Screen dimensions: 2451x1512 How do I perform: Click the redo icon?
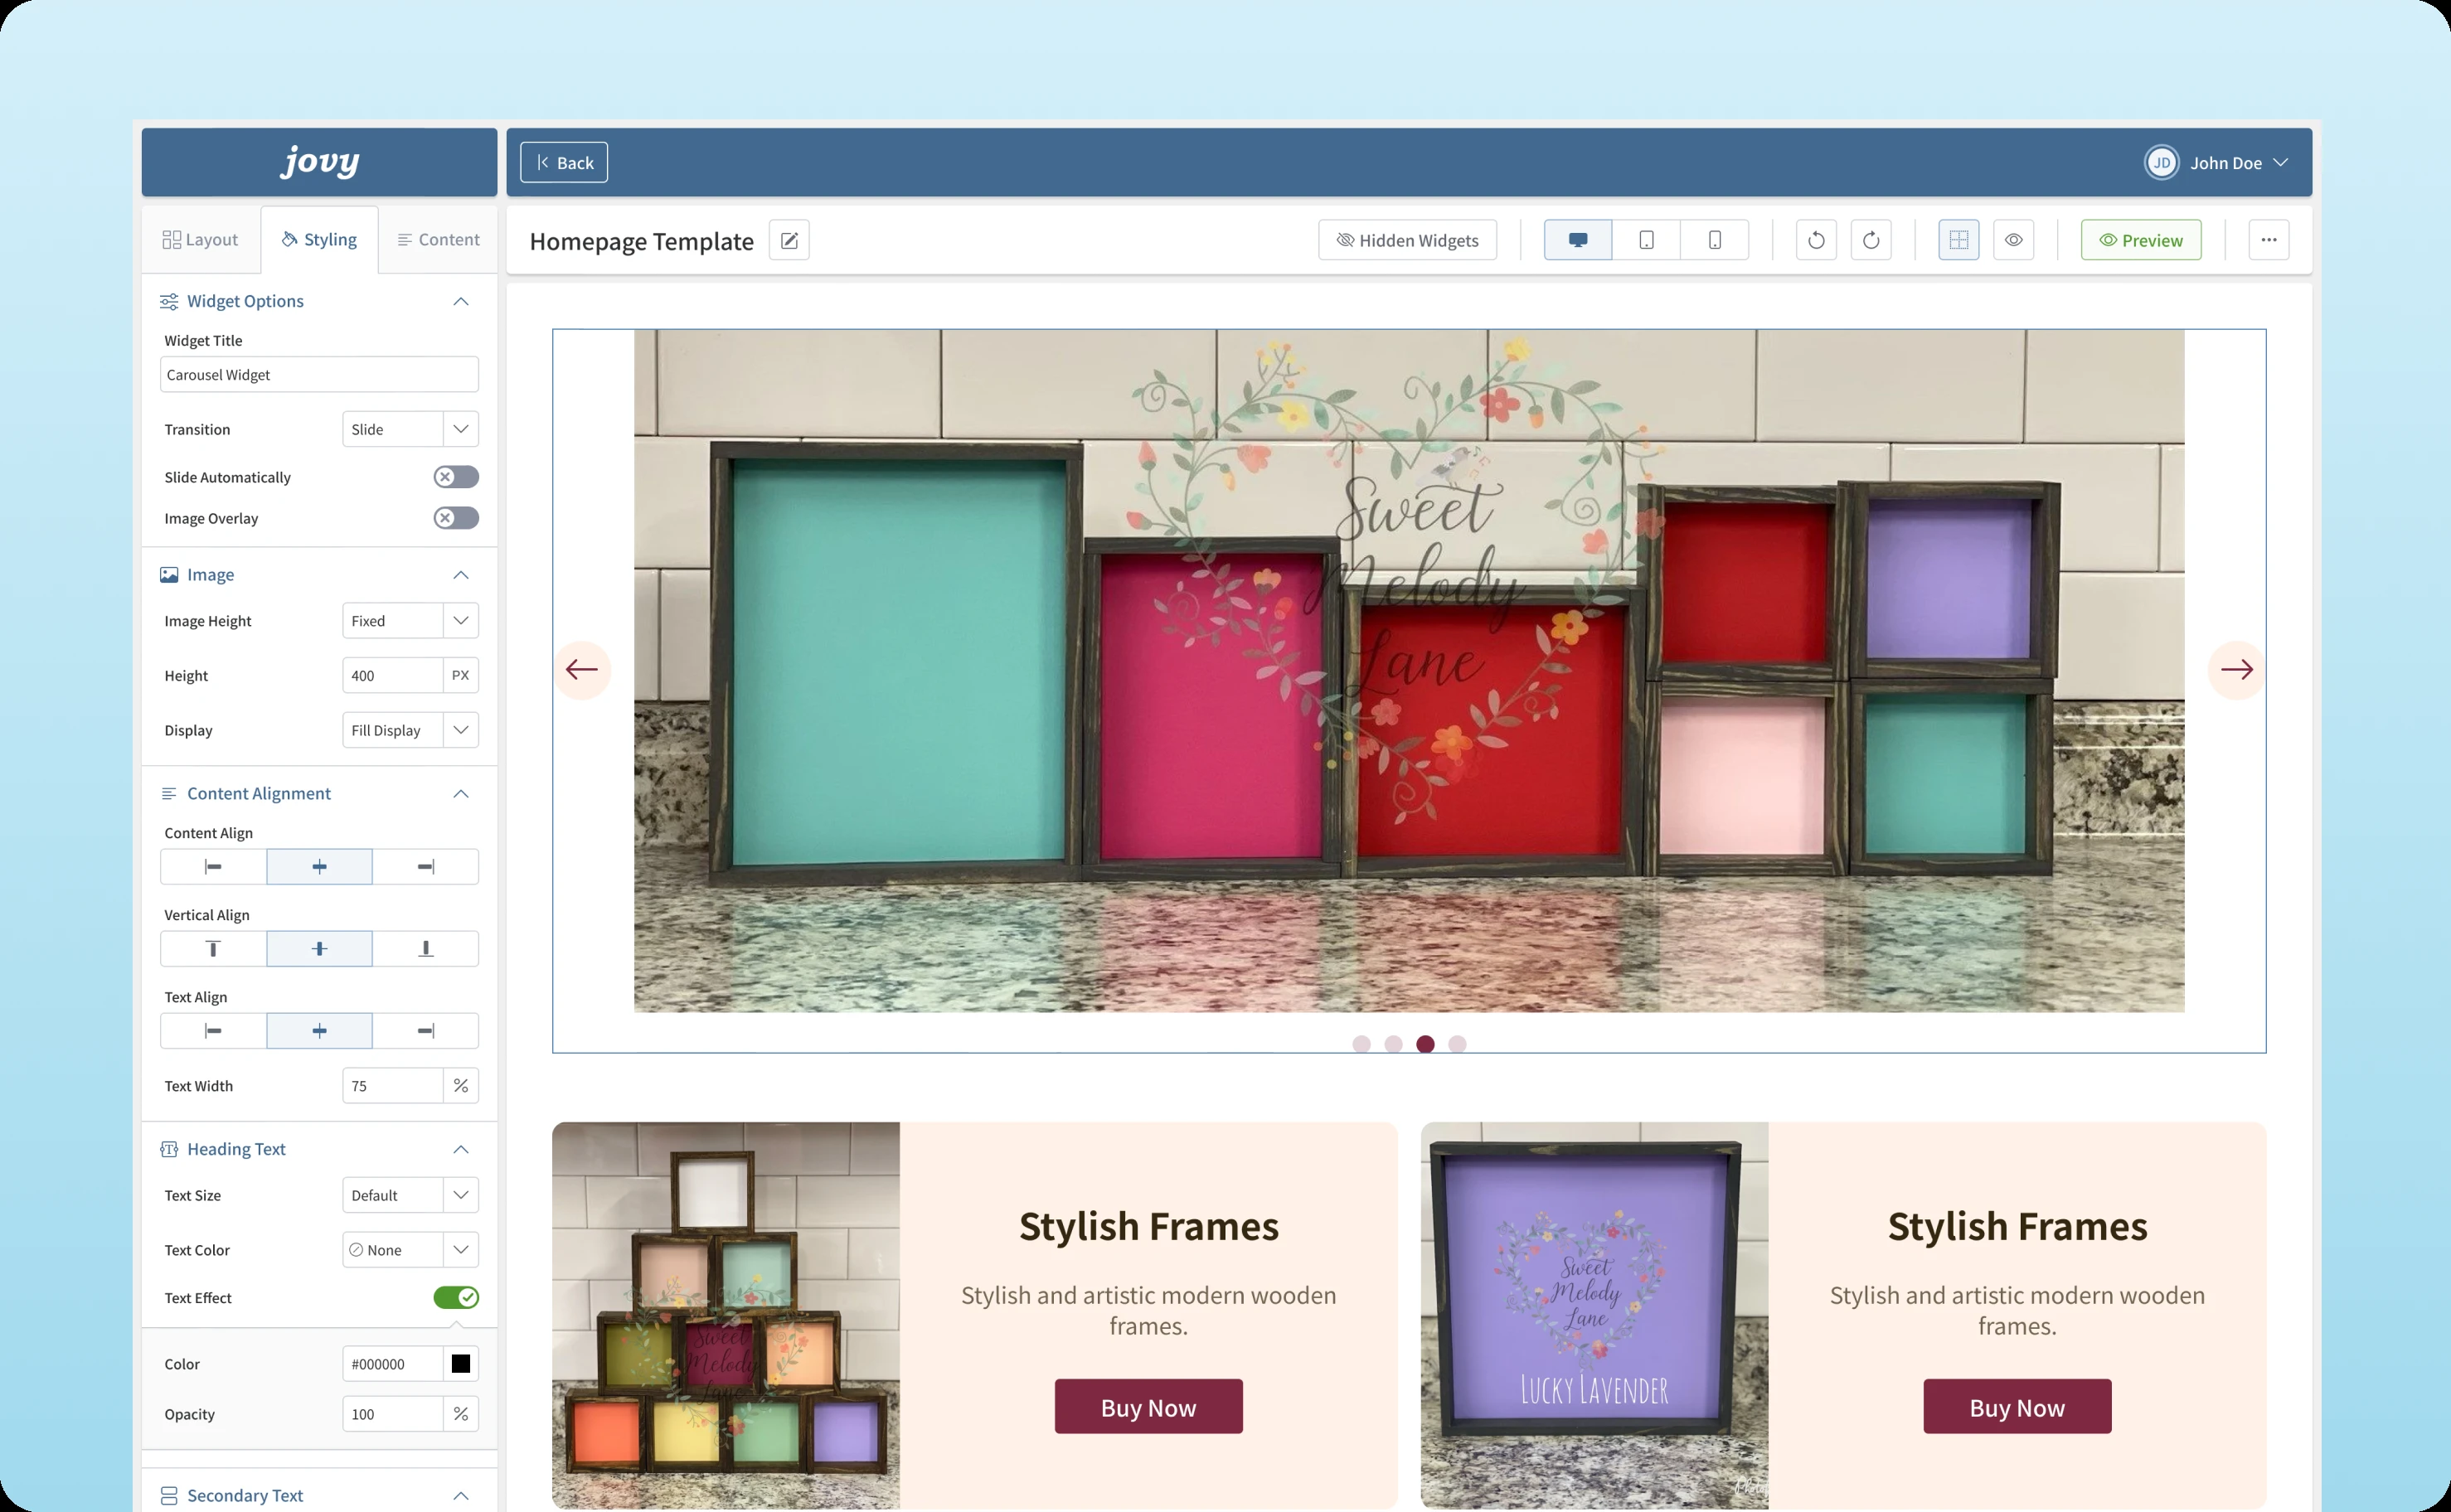click(x=1871, y=240)
